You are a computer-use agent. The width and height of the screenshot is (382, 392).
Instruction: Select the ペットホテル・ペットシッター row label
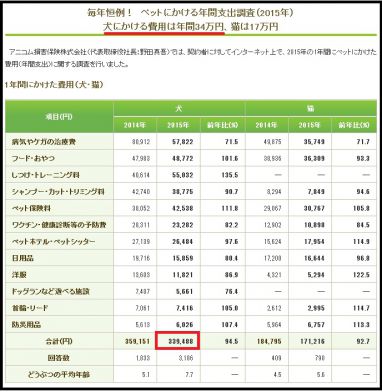(53, 242)
